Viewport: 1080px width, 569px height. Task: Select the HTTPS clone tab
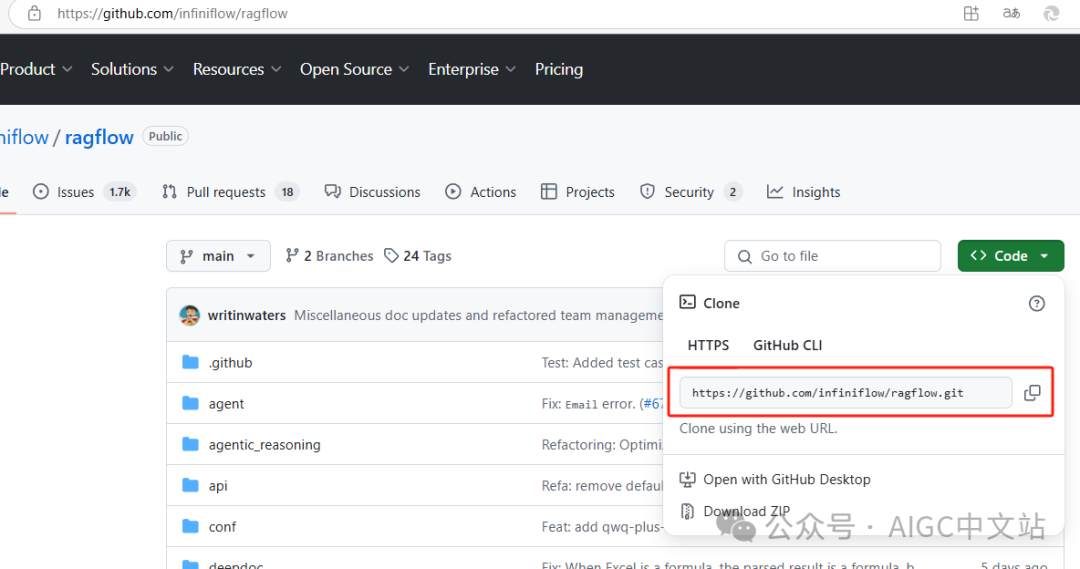click(x=708, y=345)
